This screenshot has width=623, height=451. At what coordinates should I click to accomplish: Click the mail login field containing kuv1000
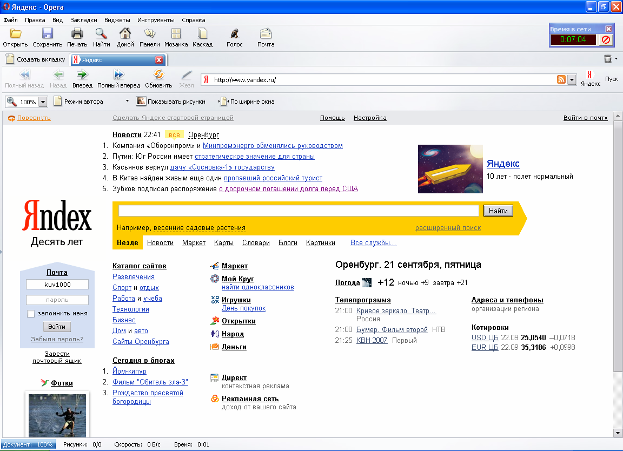pos(57,285)
